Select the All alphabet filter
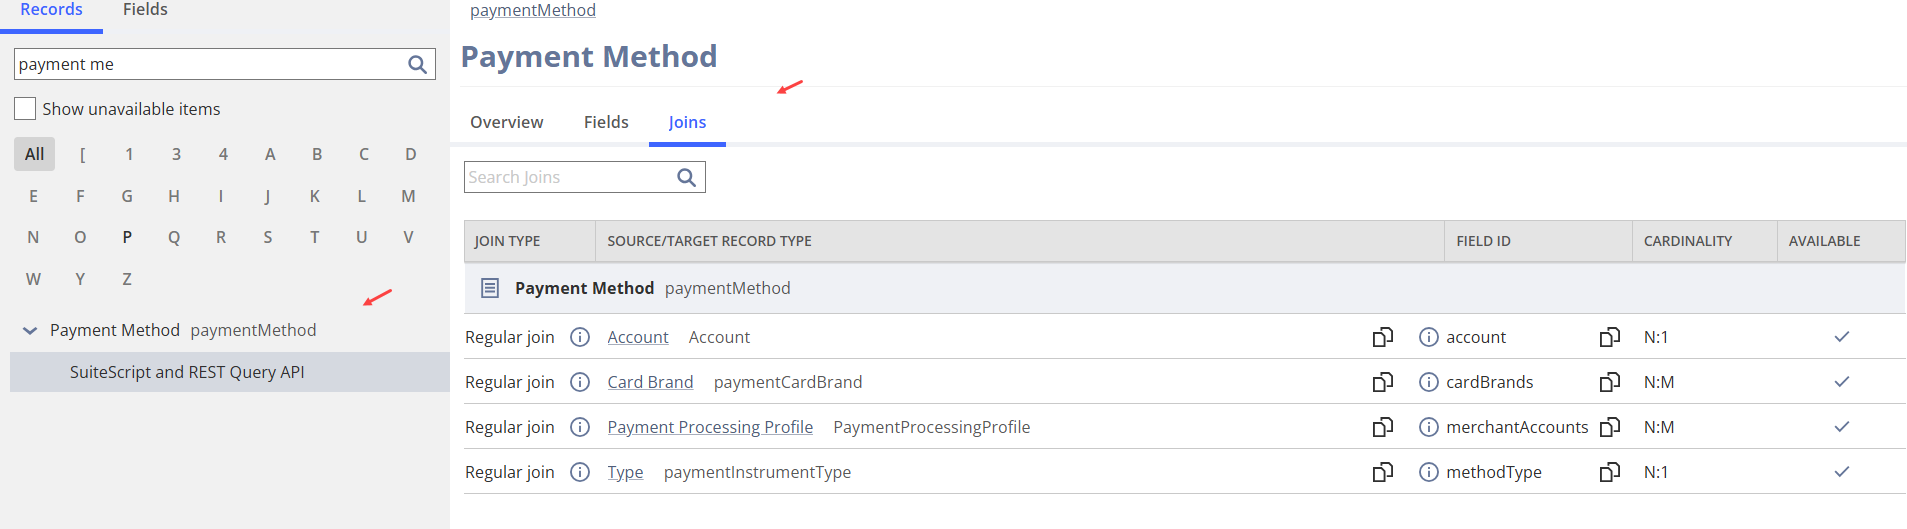1907x529 pixels. (x=35, y=154)
